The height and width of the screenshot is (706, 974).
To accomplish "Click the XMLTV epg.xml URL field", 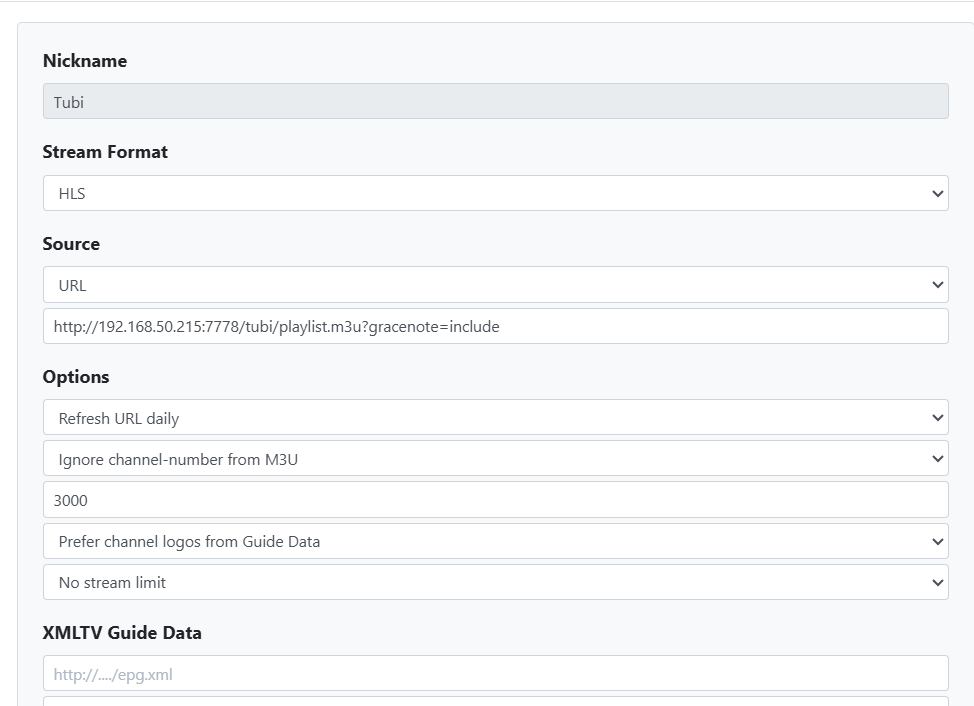I will (x=495, y=674).
